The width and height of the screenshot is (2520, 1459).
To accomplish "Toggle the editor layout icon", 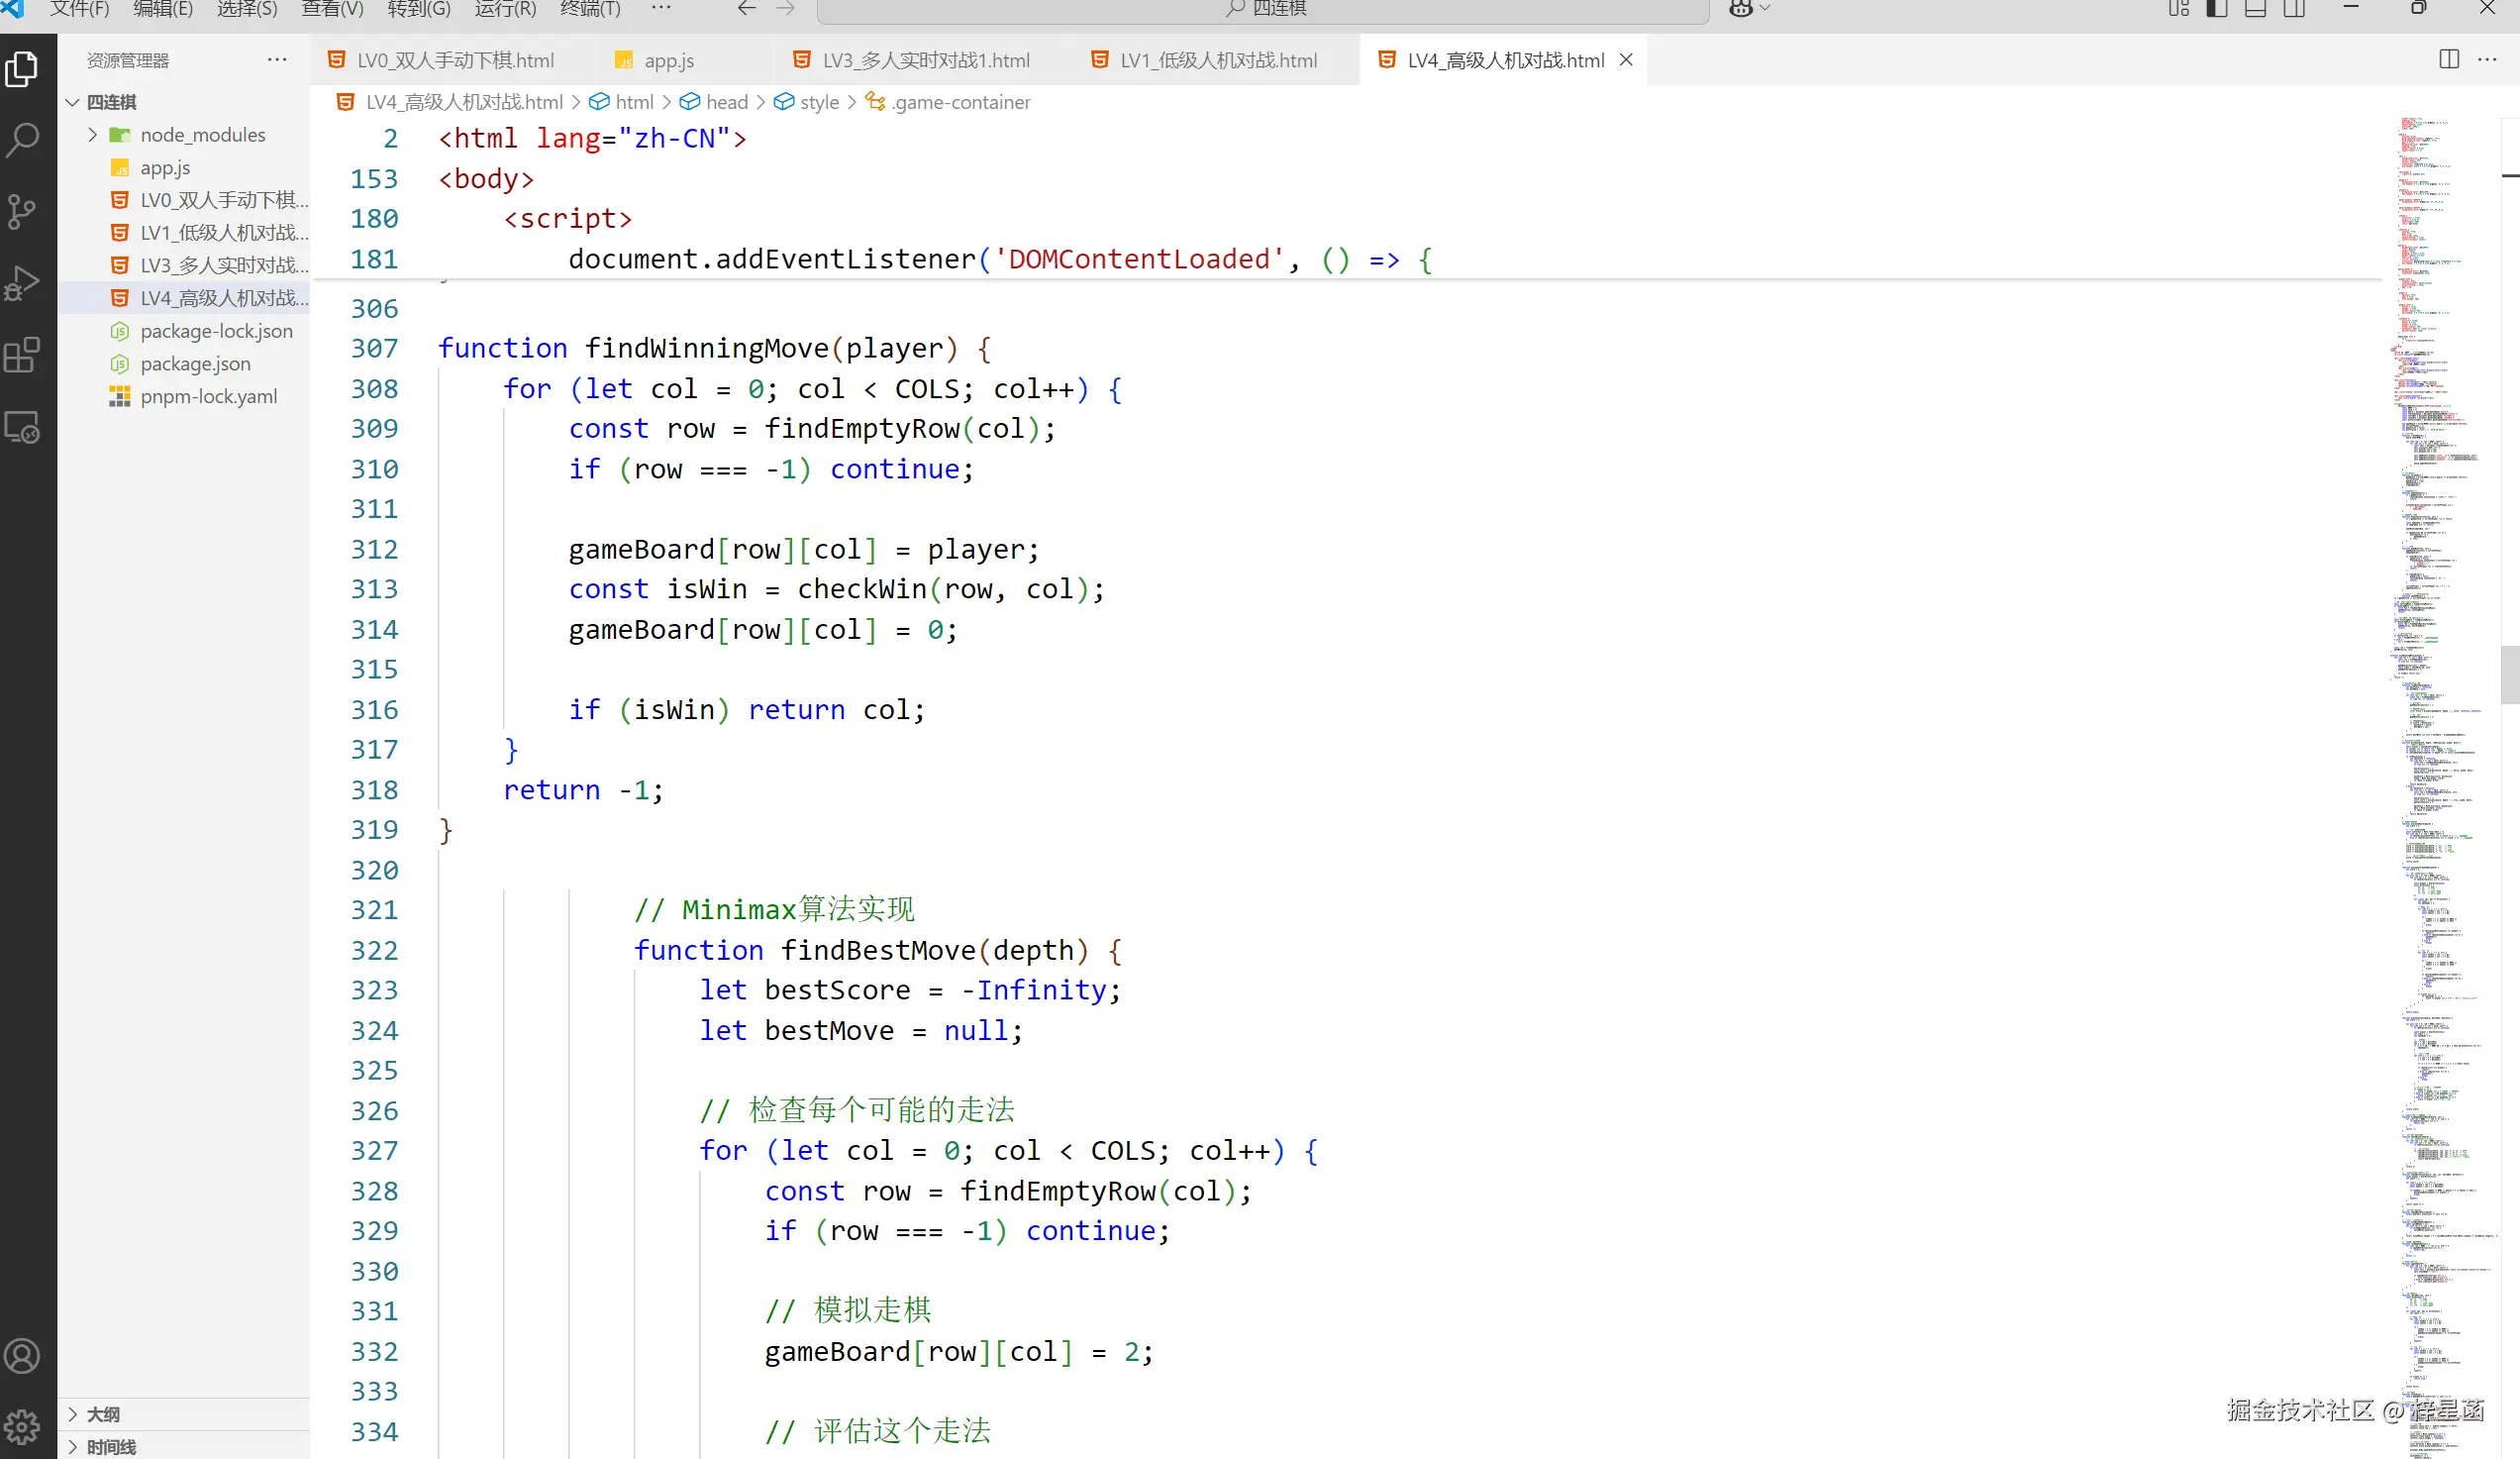I will tap(2449, 59).
